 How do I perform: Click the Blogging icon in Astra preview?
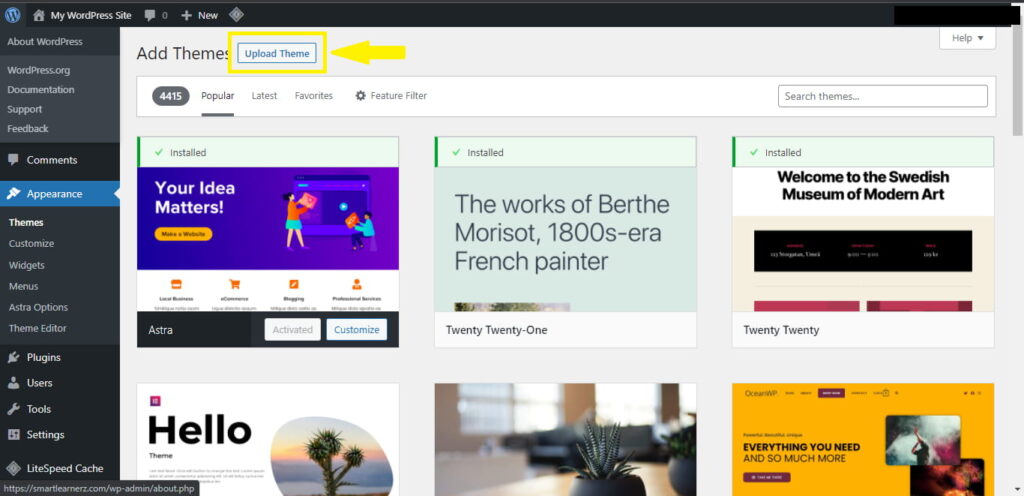tap(294, 284)
